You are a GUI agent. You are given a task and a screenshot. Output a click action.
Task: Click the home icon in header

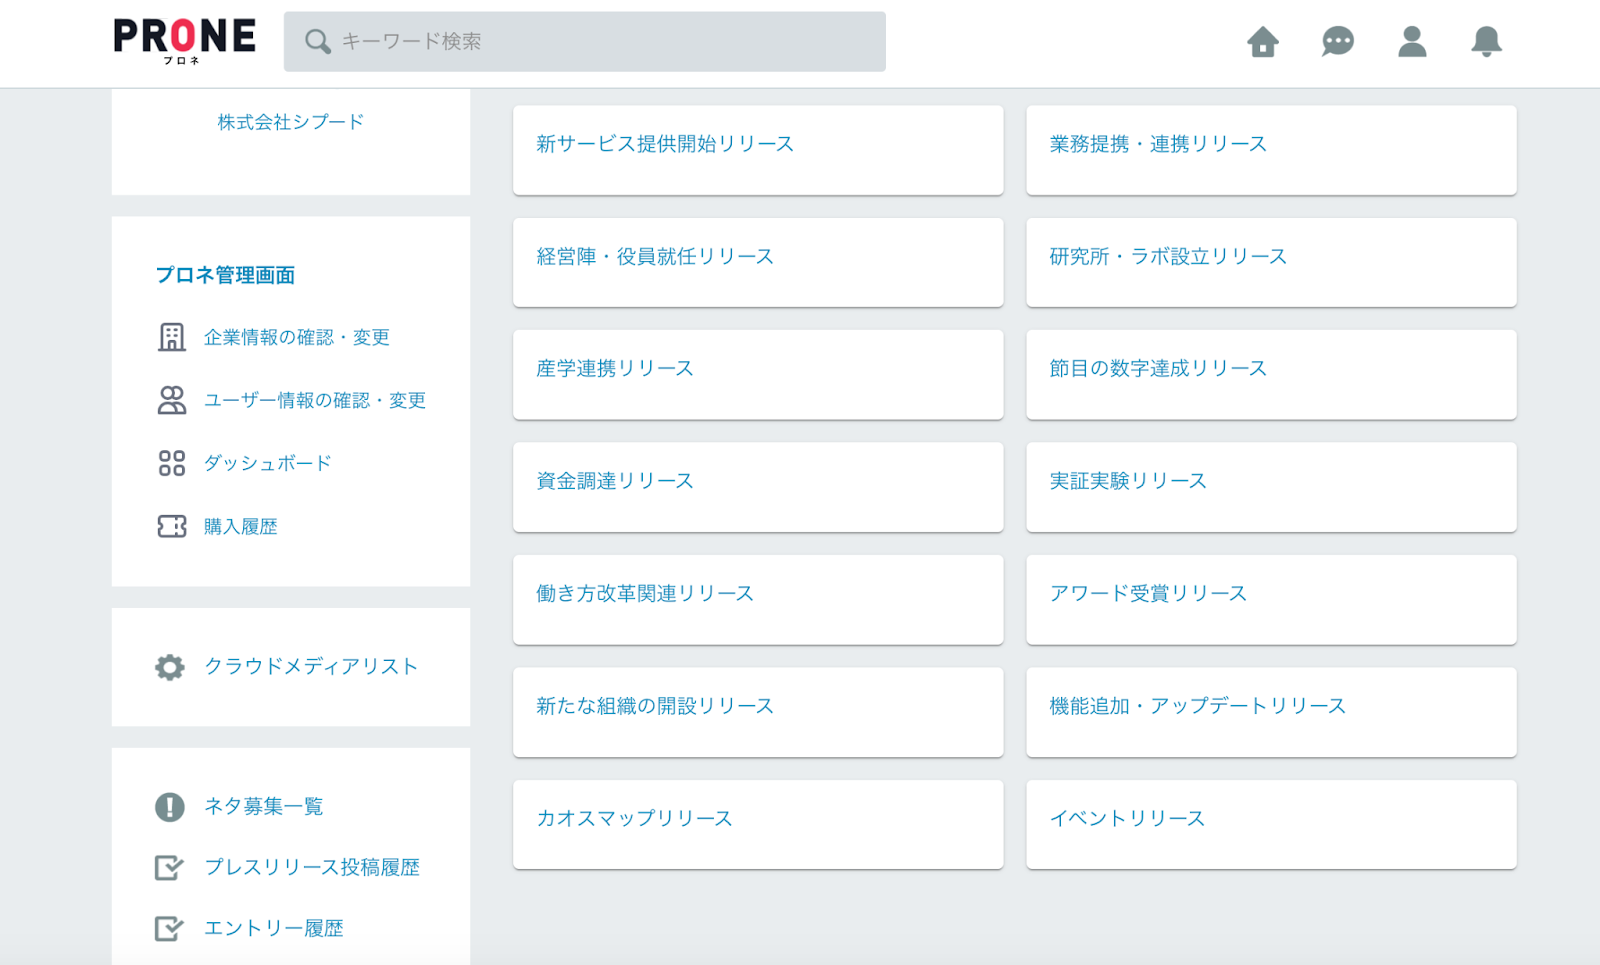1263,42
